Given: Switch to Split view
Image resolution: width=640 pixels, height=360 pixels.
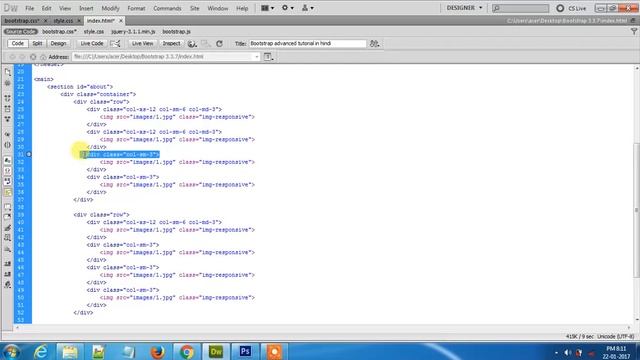Looking at the screenshot, I should click(x=37, y=44).
